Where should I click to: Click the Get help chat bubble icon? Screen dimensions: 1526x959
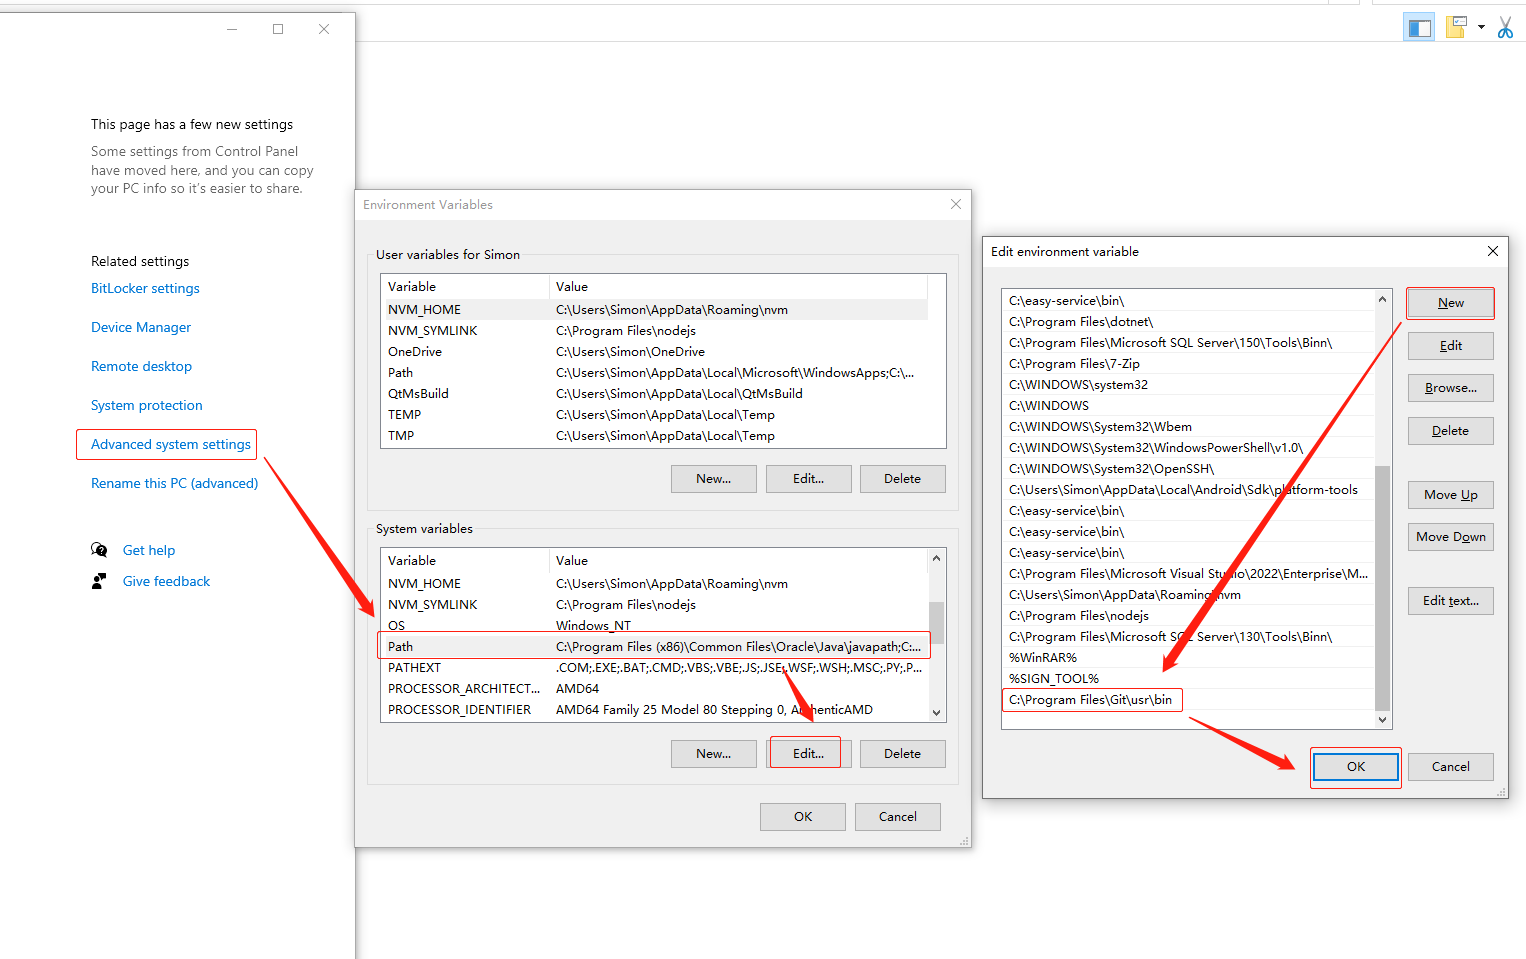(x=99, y=550)
